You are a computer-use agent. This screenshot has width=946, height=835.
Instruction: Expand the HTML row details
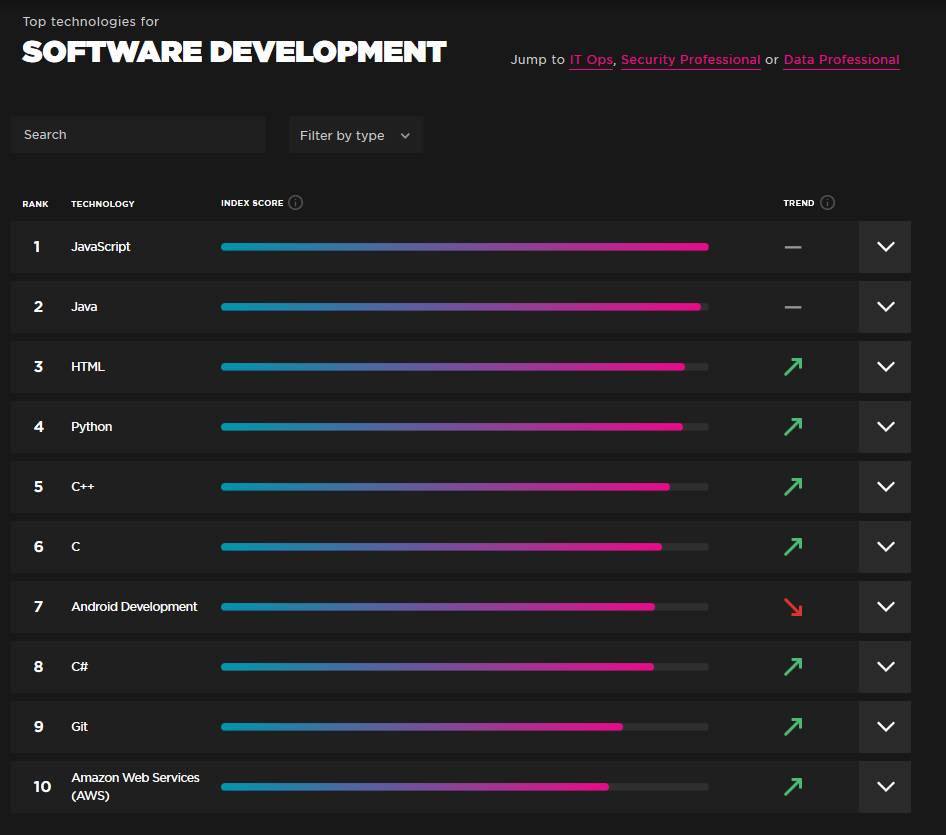coord(885,367)
